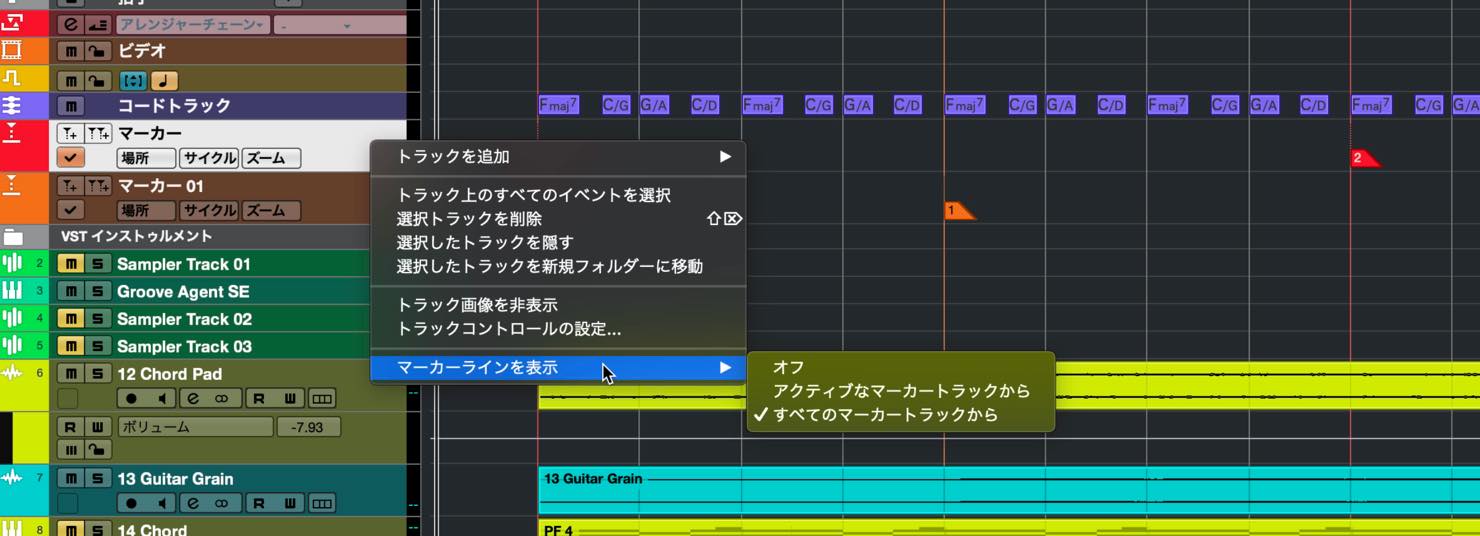Unmute Sampler Track 01
Image resolution: width=1480 pixels, height=536 pixels.
[70, 264]
